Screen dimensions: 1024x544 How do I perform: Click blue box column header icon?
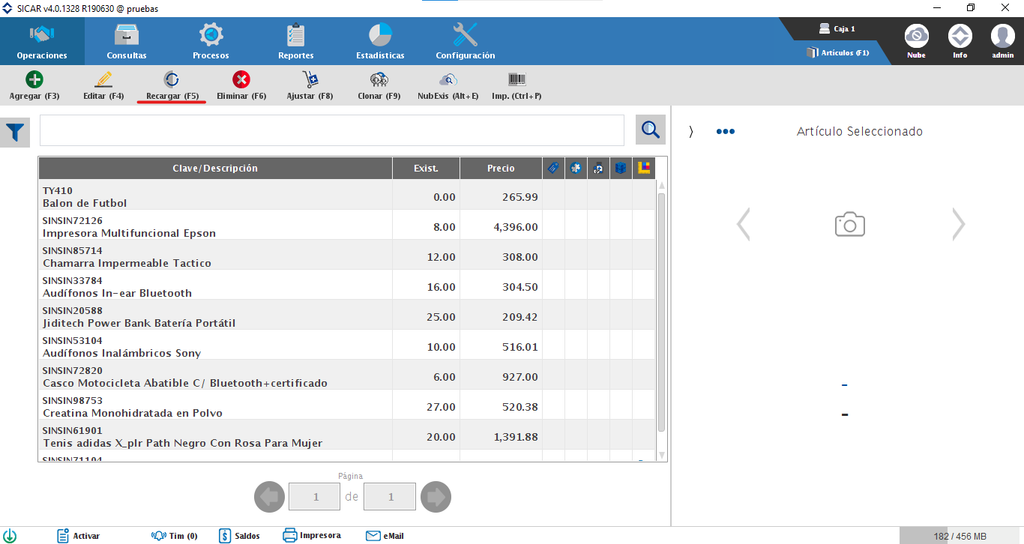[x=620, y=168]
